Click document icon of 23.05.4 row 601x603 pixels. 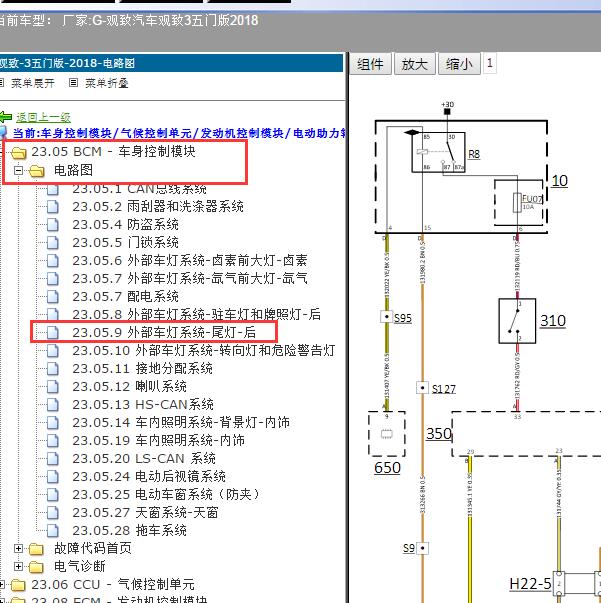tap(53, 225)
